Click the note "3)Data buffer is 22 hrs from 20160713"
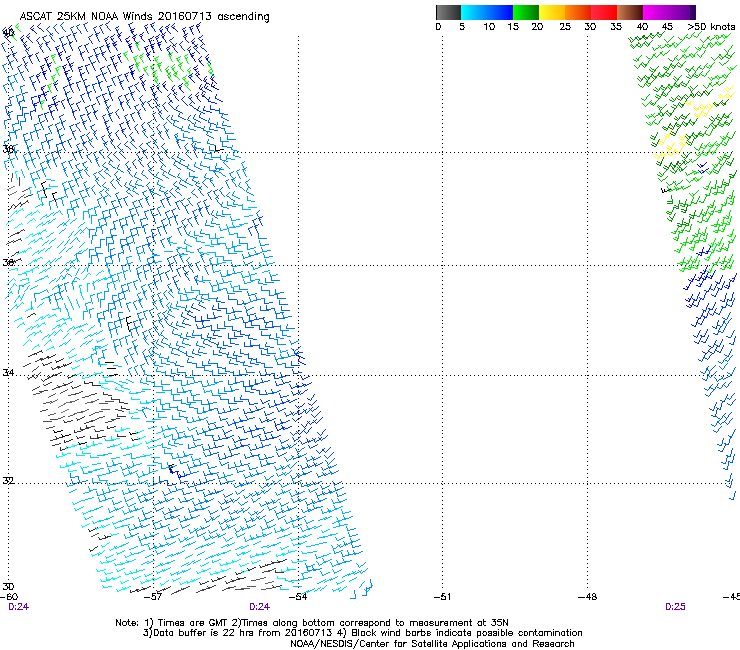Viewport: 740px width, 650px height. coord(239,633)
